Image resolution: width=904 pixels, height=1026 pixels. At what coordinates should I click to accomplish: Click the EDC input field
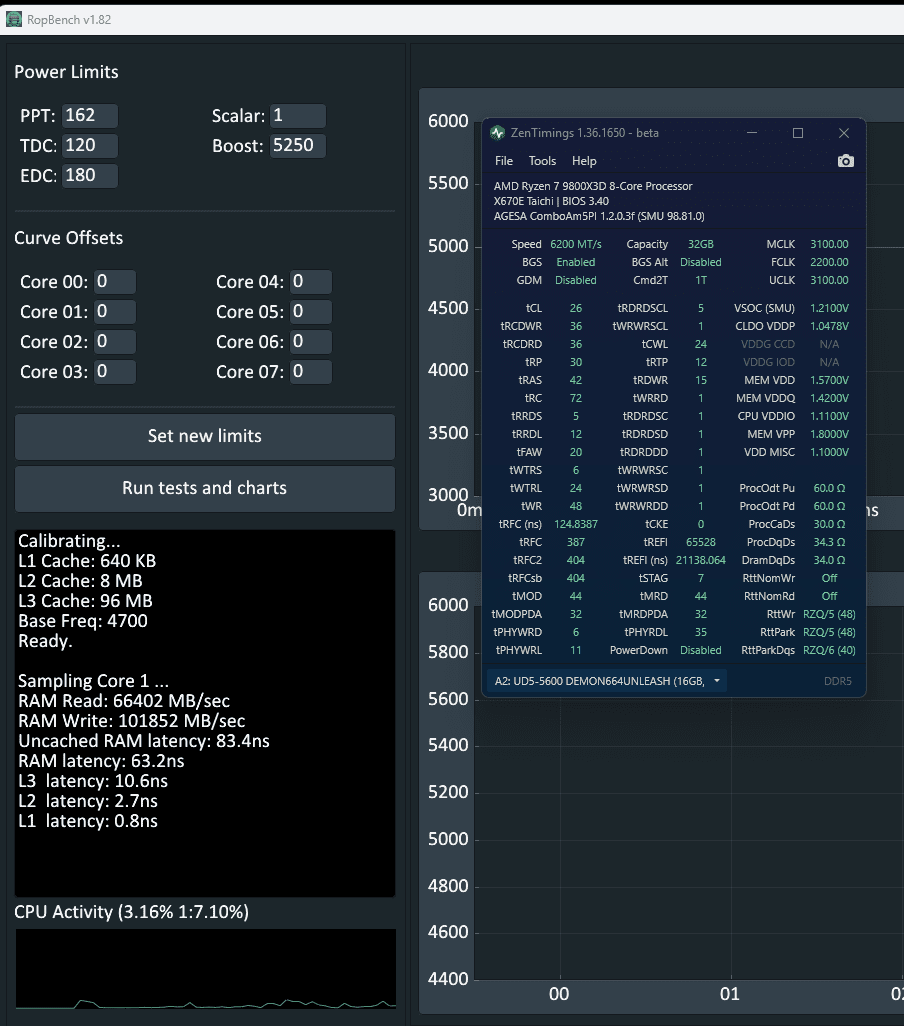[90, 175]
